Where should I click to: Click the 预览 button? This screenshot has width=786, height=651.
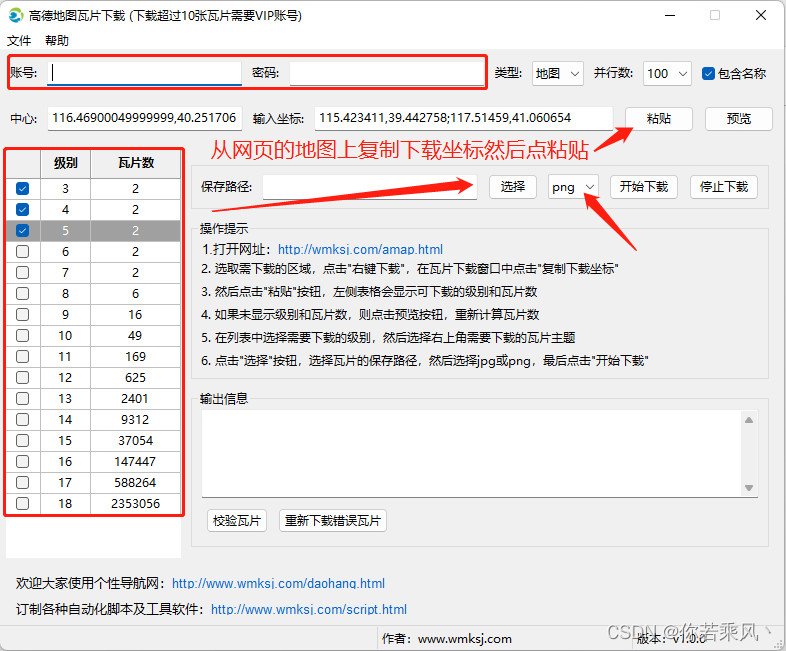click(738, 119)
